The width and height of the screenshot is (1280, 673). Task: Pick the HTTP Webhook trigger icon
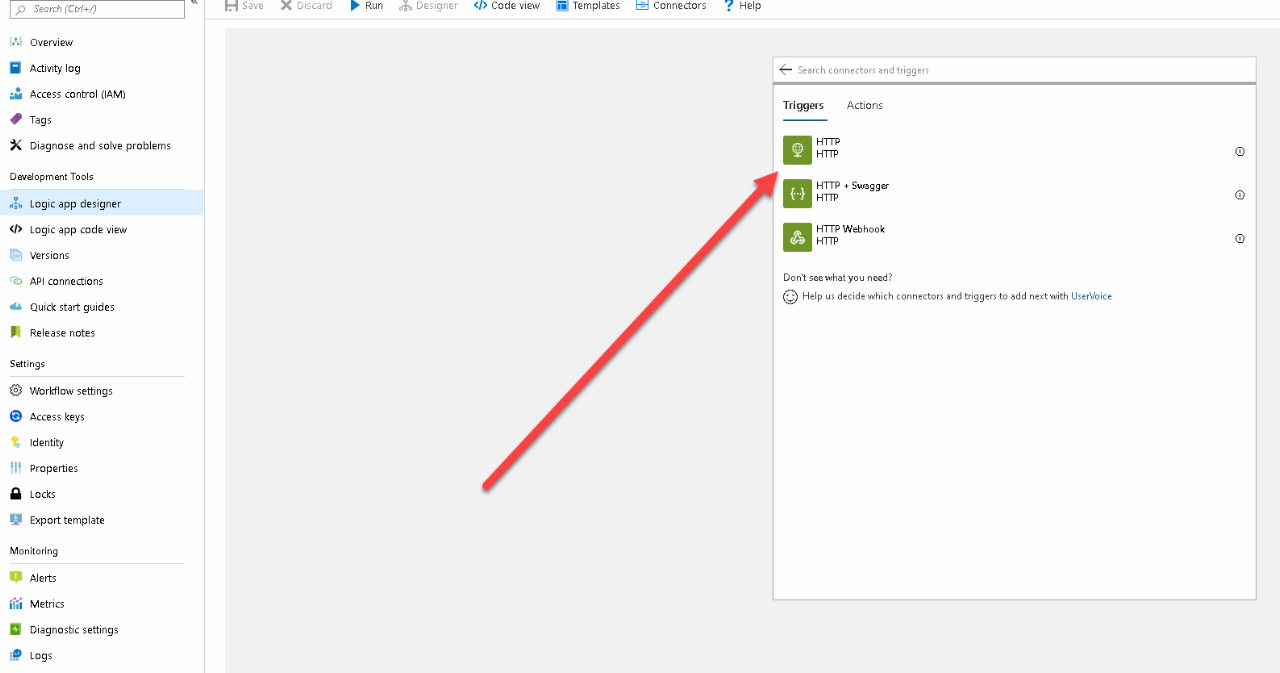[x=797, y=237]
